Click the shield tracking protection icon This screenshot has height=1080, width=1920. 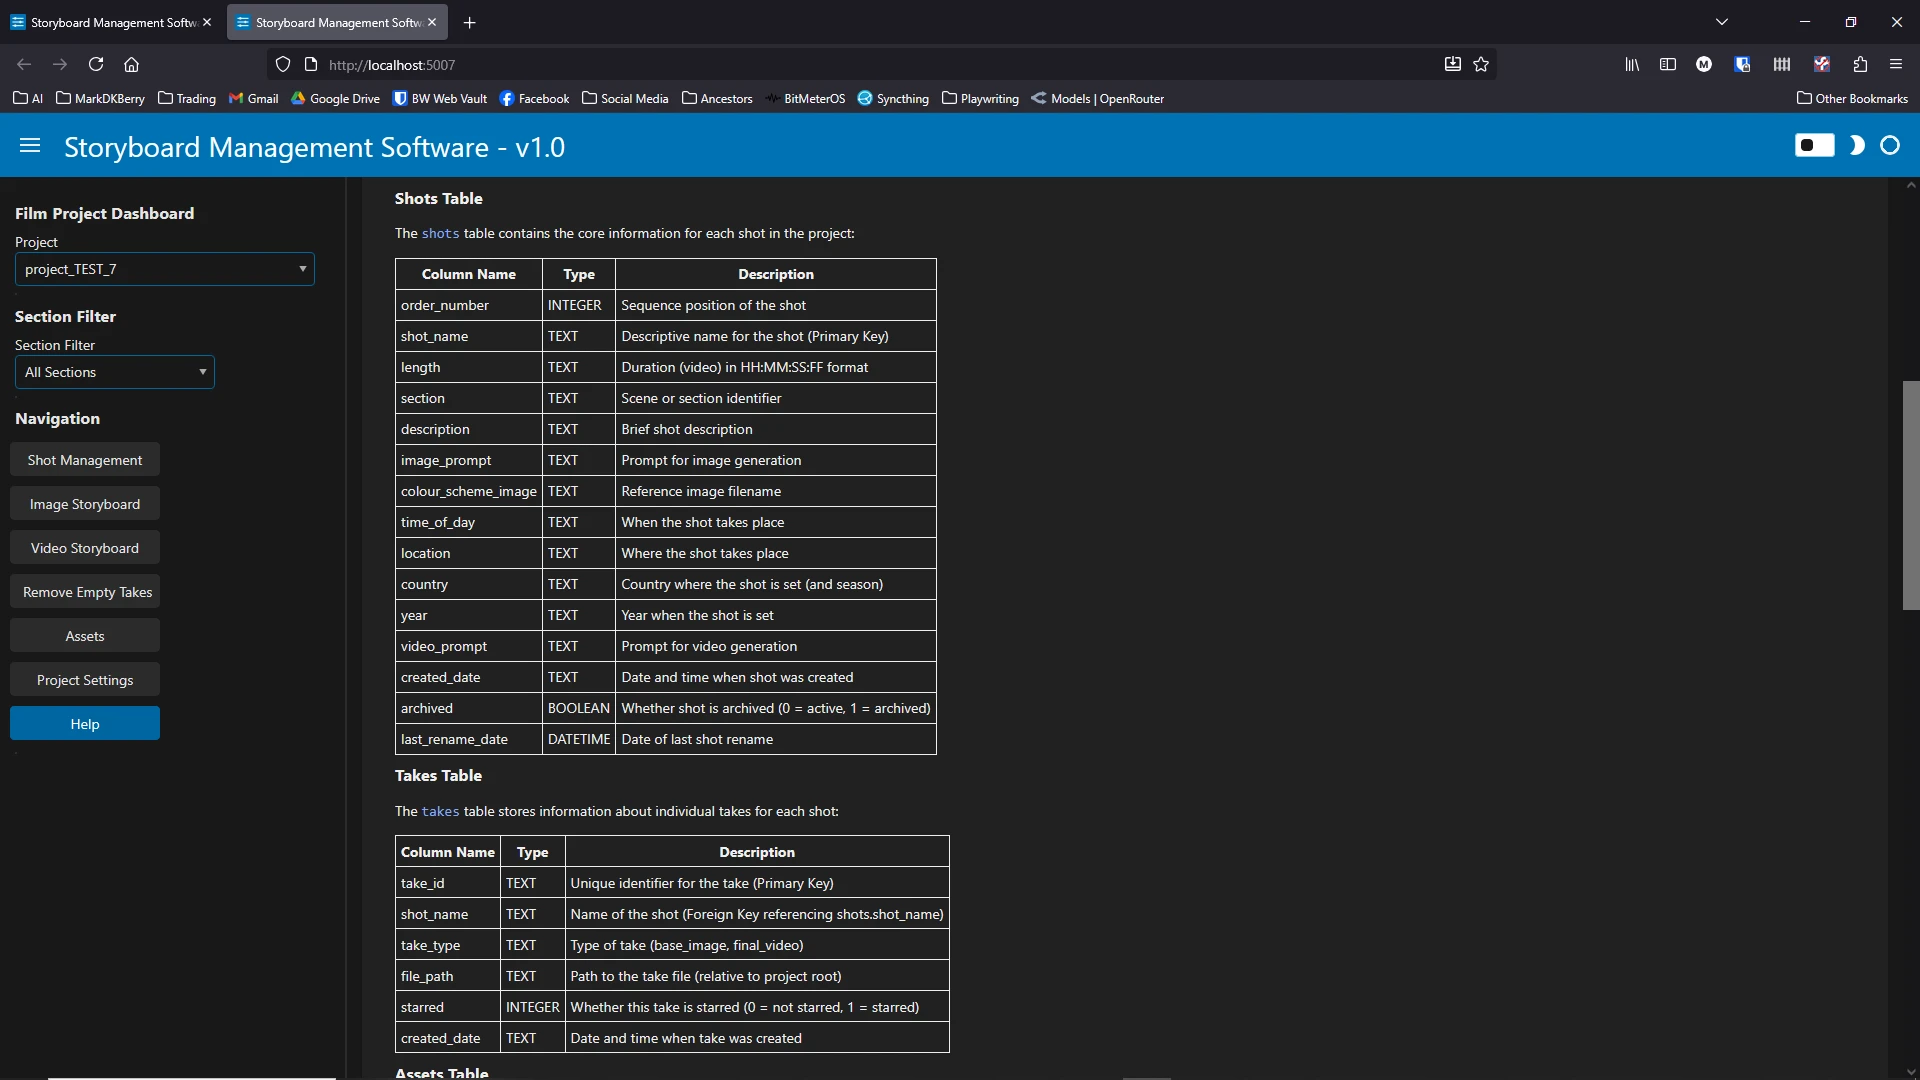click(x=283, y=64)
